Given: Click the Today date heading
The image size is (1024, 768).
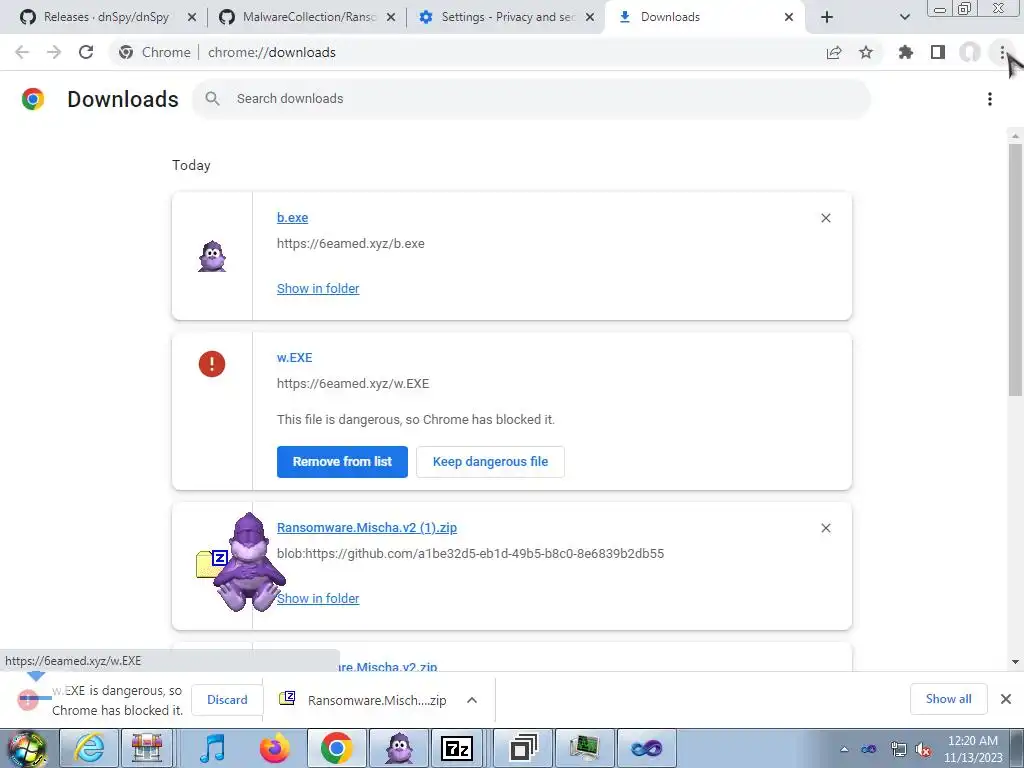Looking at the screenshot, I should 191,165.
